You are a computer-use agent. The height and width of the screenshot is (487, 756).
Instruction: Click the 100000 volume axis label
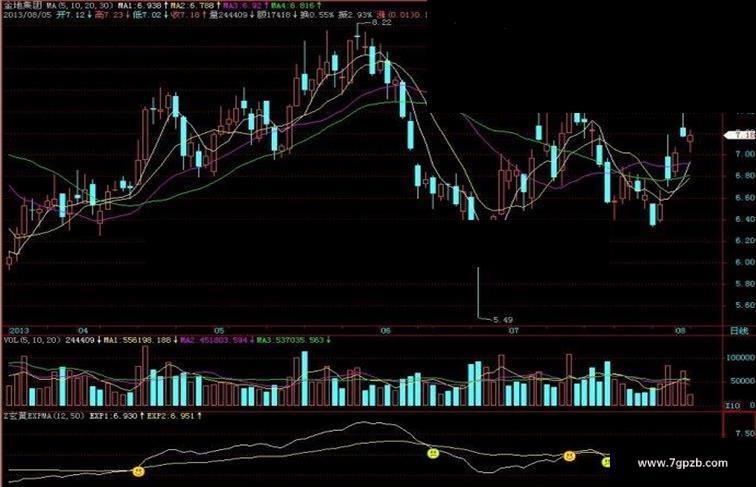click(741, 358)
